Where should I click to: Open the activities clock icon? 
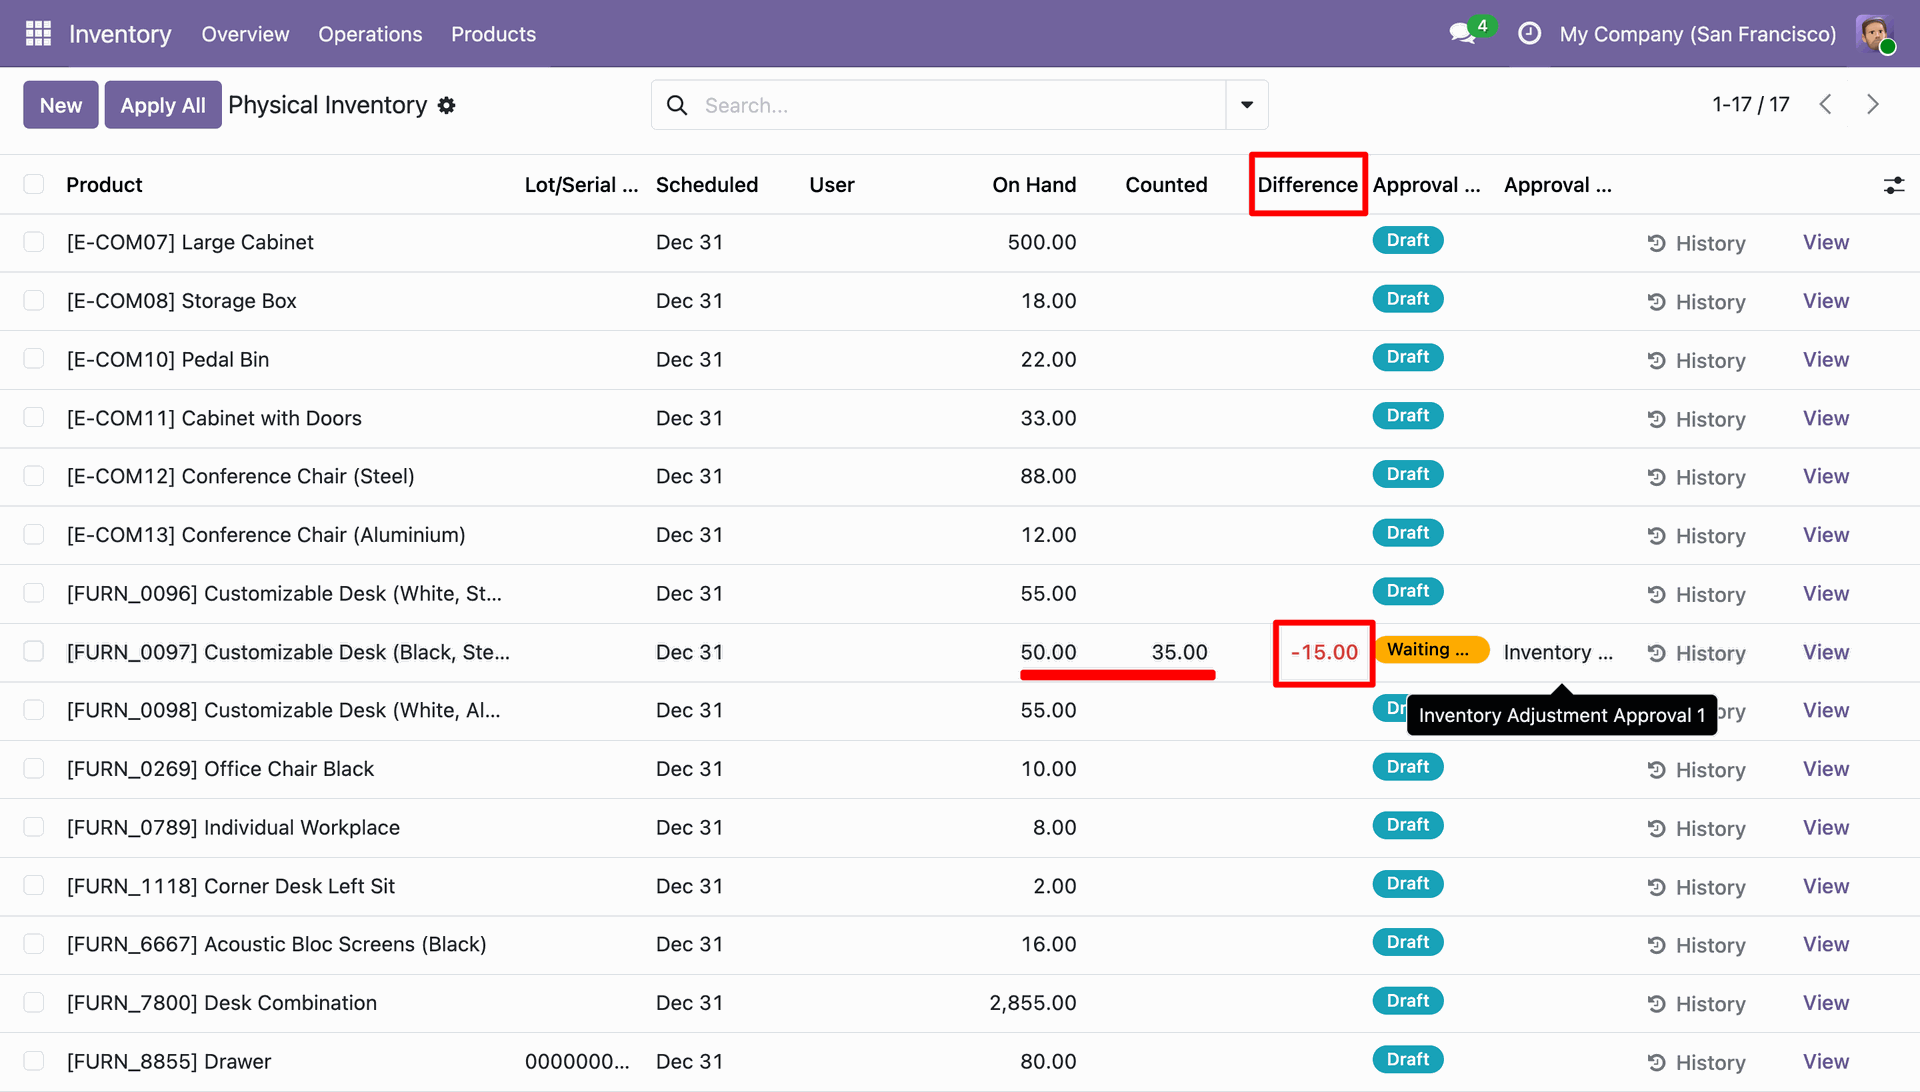(1529, 34)
